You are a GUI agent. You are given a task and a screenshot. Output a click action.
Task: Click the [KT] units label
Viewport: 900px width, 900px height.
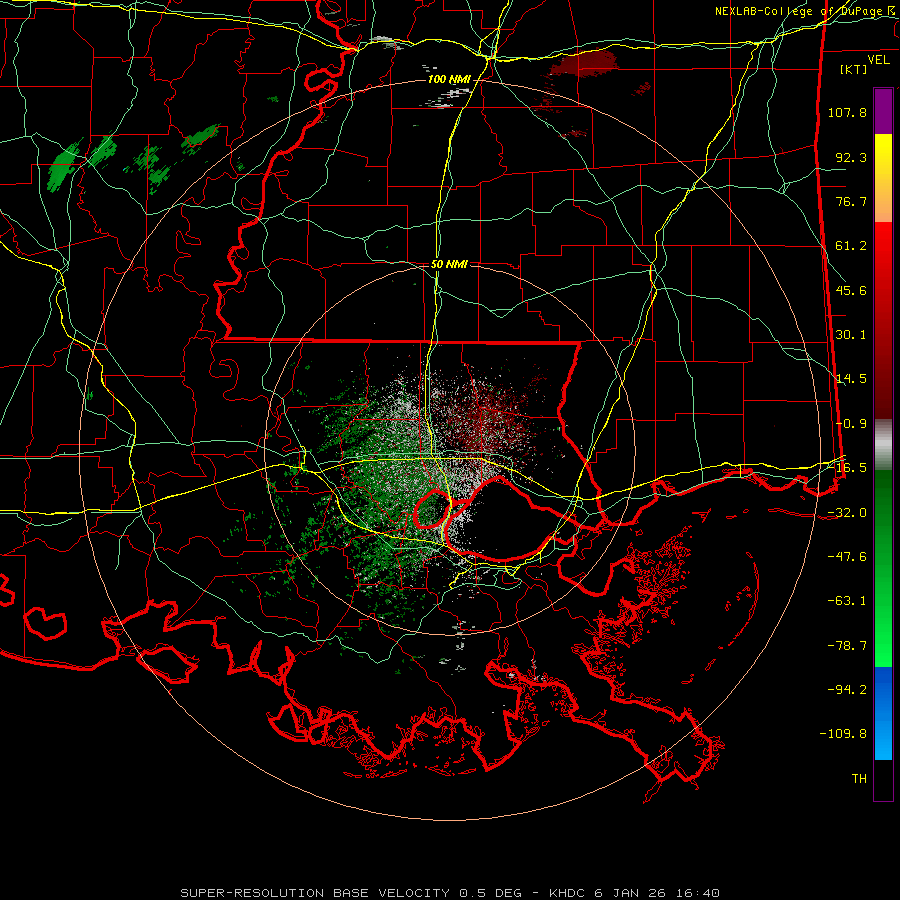click(x=854, y=69)
